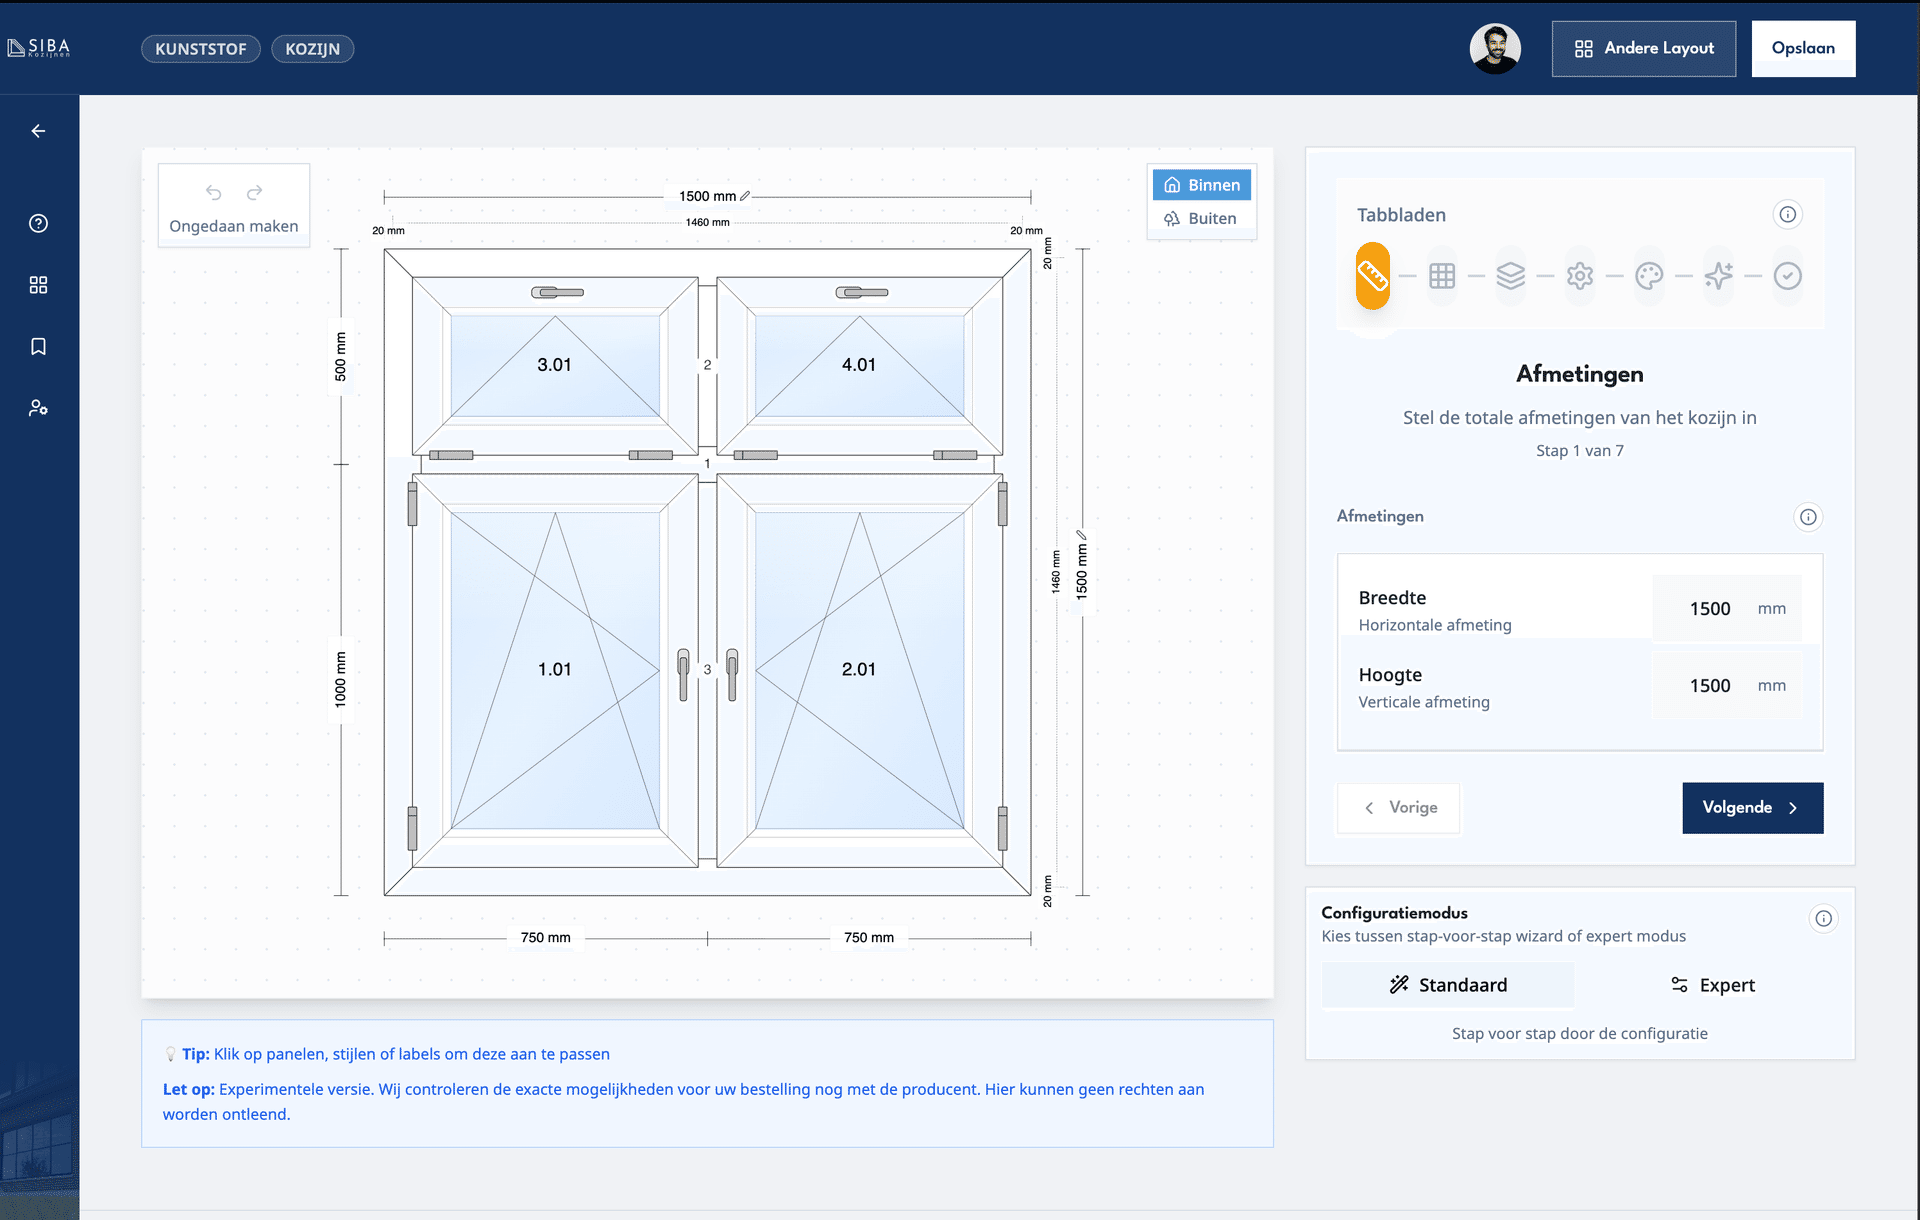Image resolution: width=1920 pixels, height=1220 pixels.
Task: Expand the Andere Layout menu
Action: [x=1643, y=48]
